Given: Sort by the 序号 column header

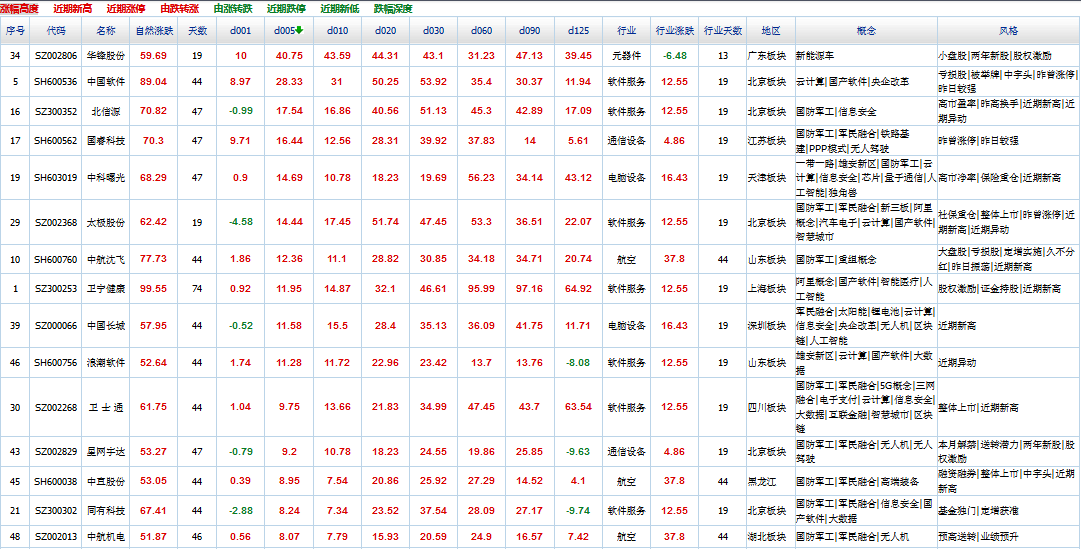Looking at the screenshot, I should pyautogui.click(x=15, y=31).
